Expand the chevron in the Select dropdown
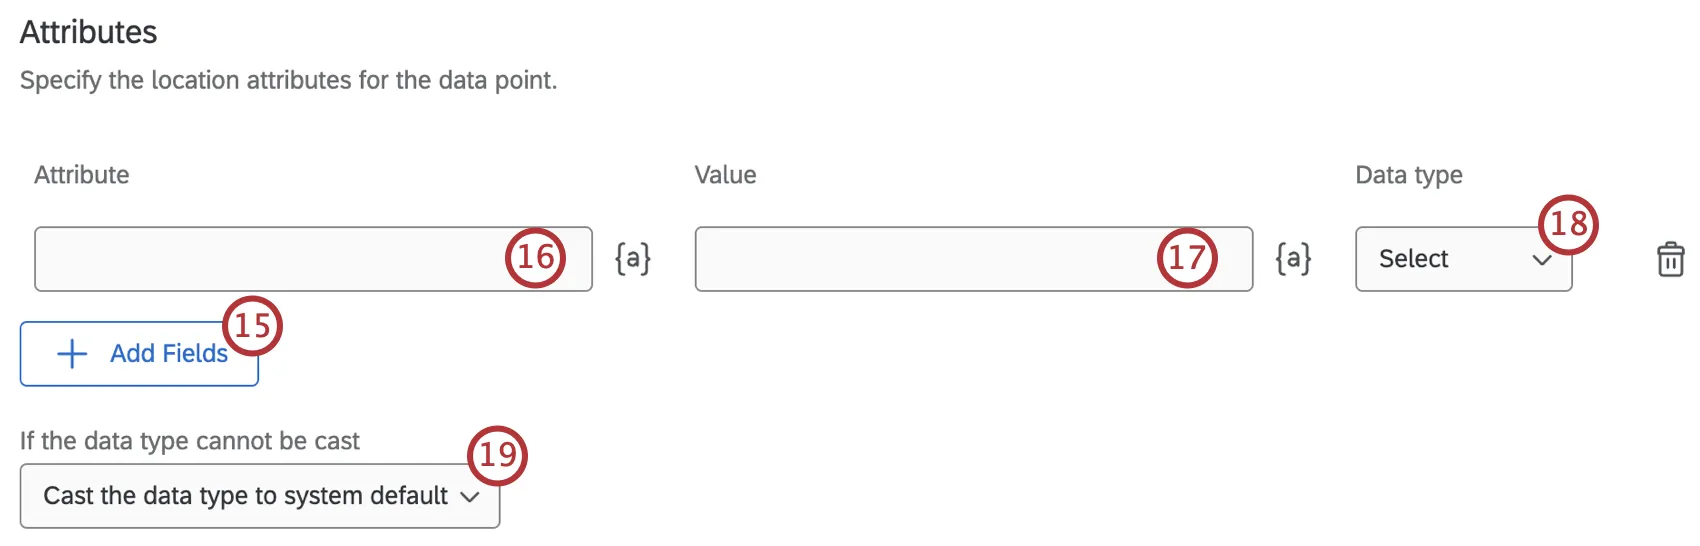This screenshot has width=1700, height=546. 1541,260
